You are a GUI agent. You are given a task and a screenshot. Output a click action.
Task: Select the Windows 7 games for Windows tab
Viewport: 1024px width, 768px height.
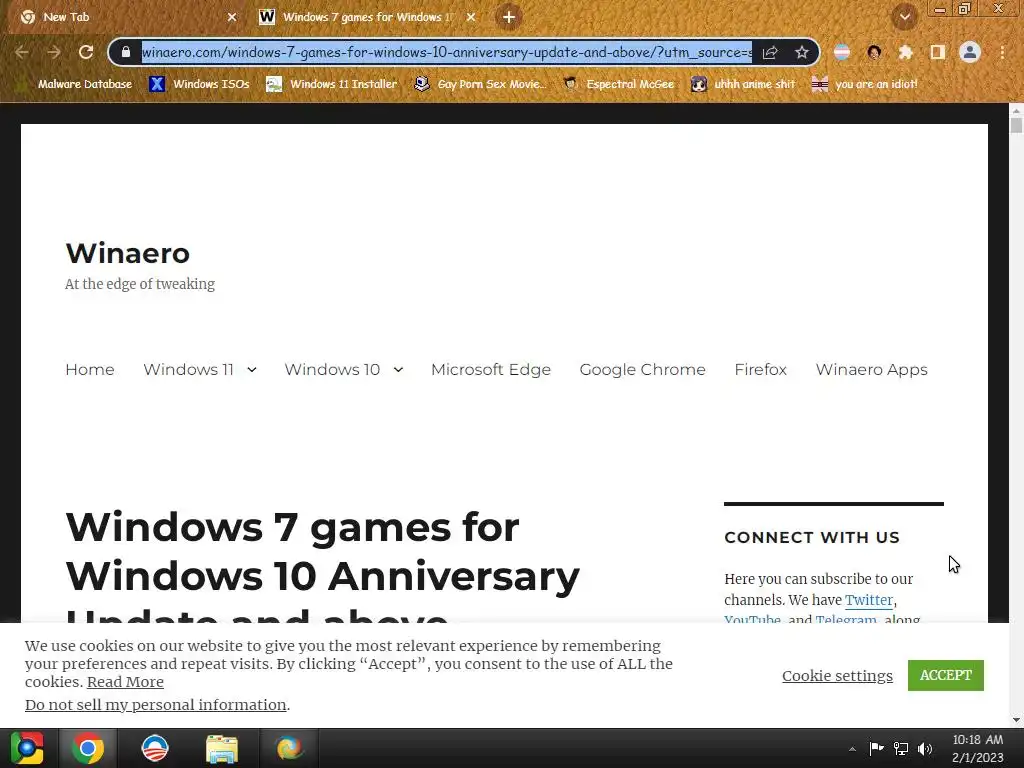pyautogui.click(x=368, y=17)
